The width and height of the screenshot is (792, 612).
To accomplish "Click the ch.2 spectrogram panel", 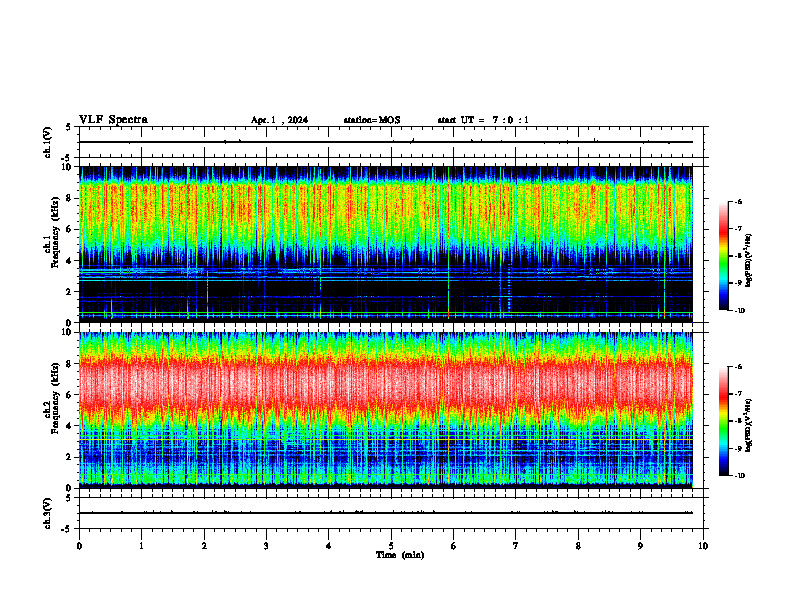I will (x=385, y=410).
